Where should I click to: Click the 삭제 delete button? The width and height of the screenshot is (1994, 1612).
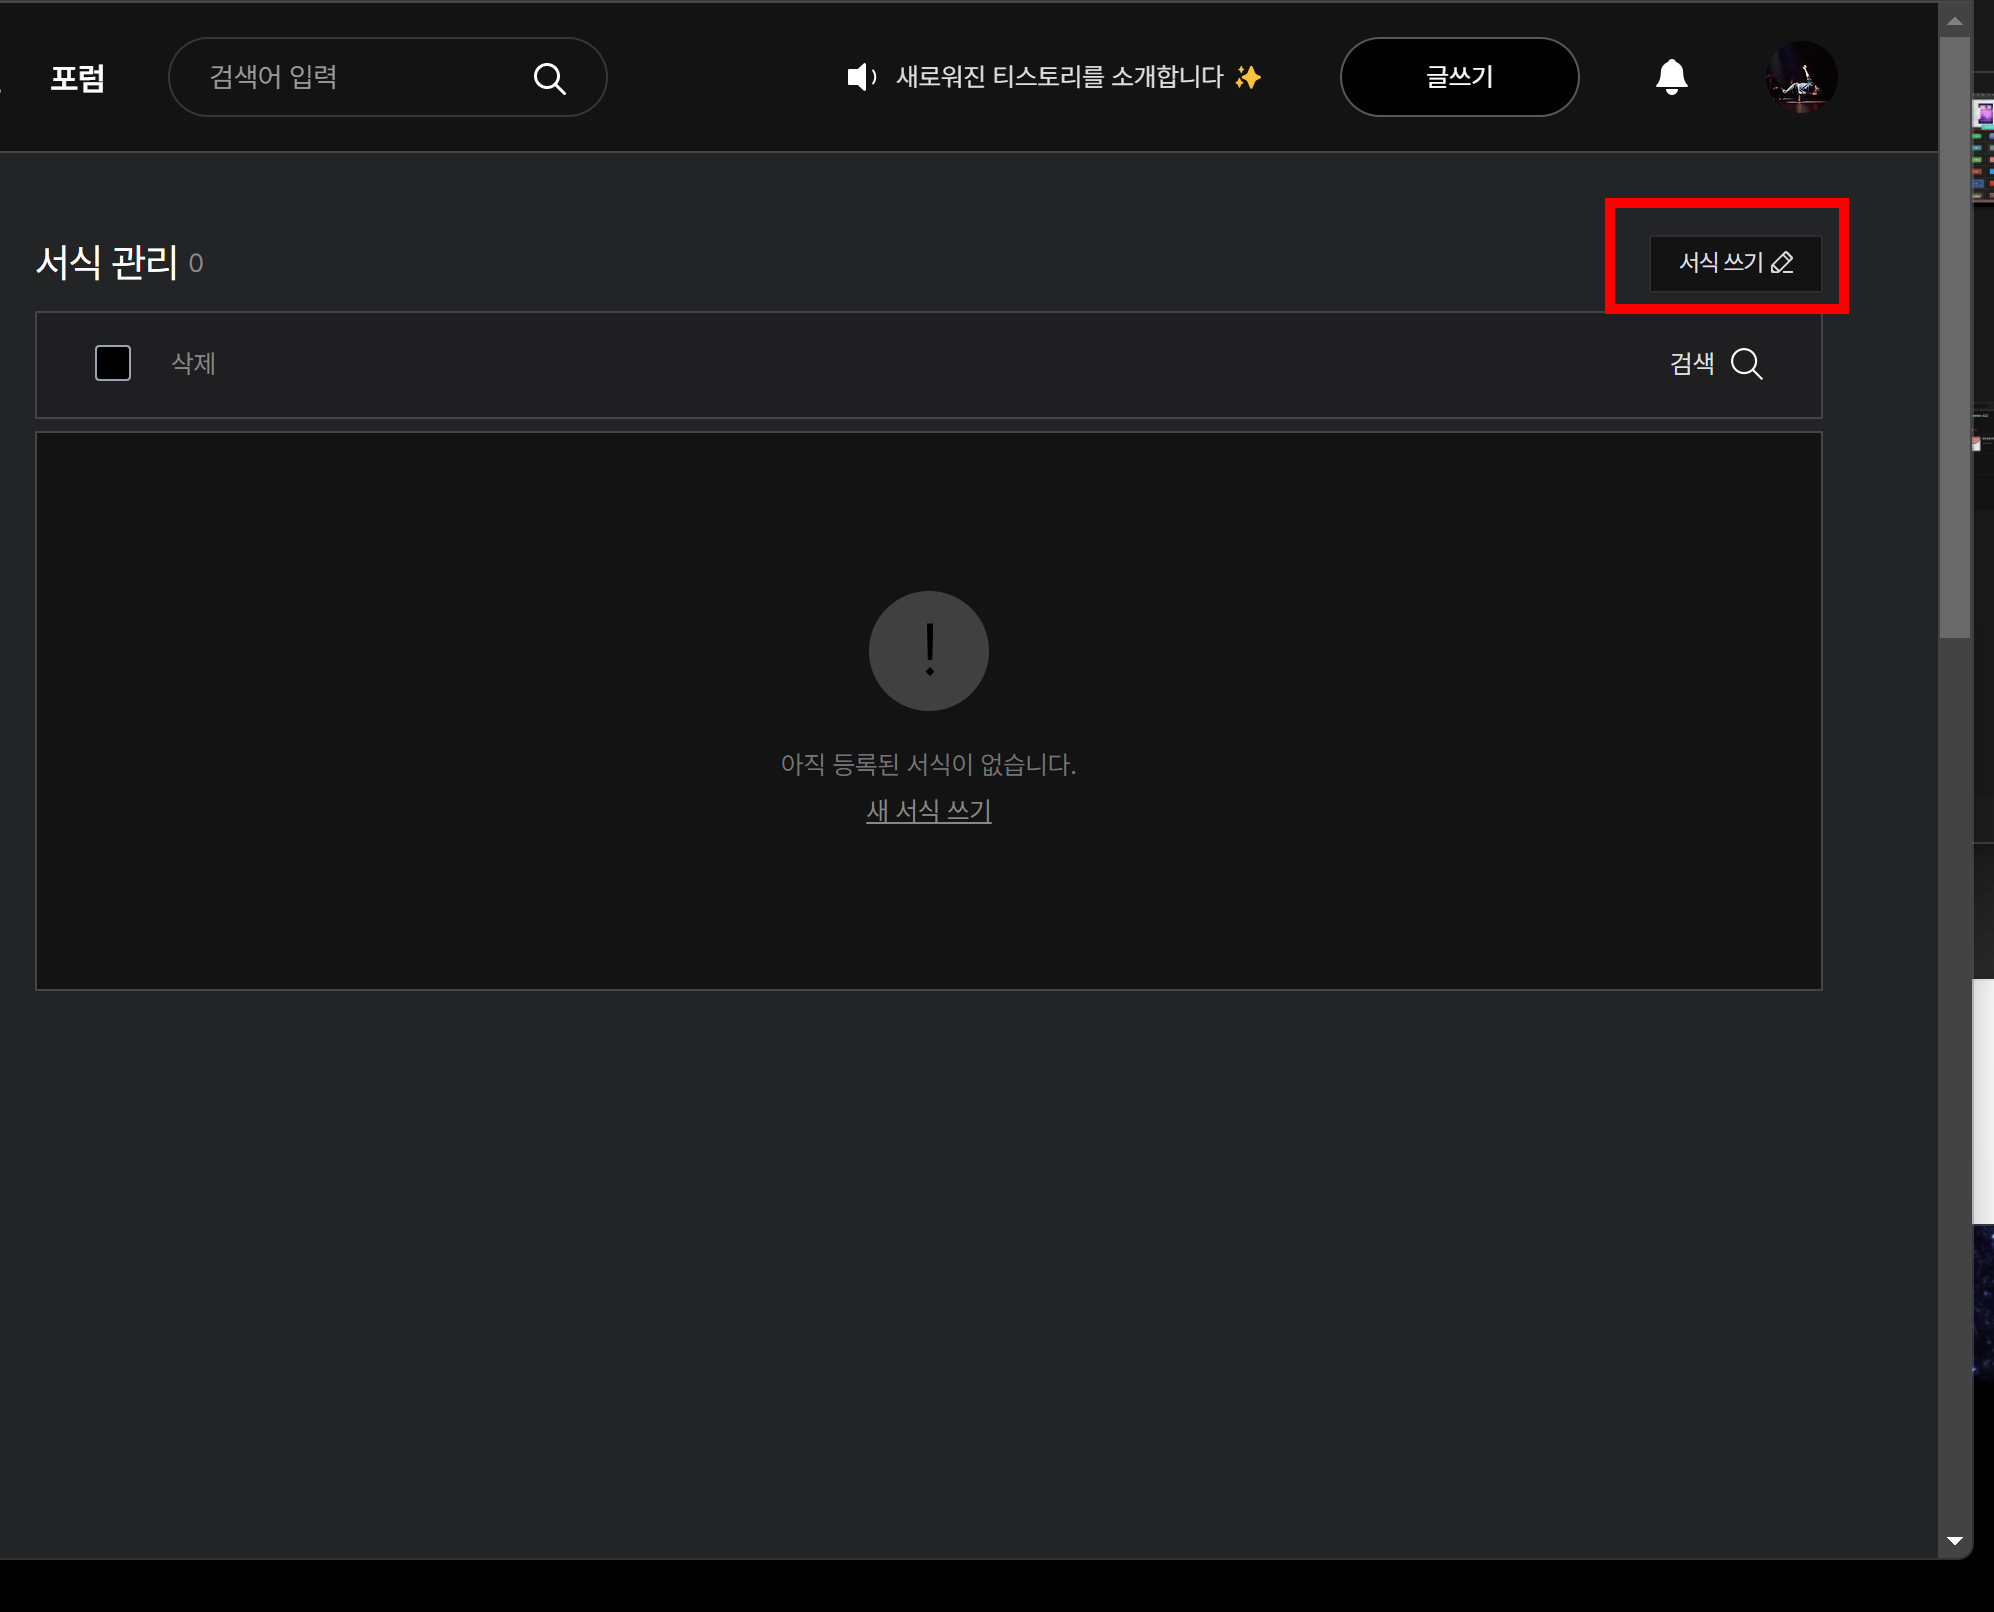click(193, 364)
